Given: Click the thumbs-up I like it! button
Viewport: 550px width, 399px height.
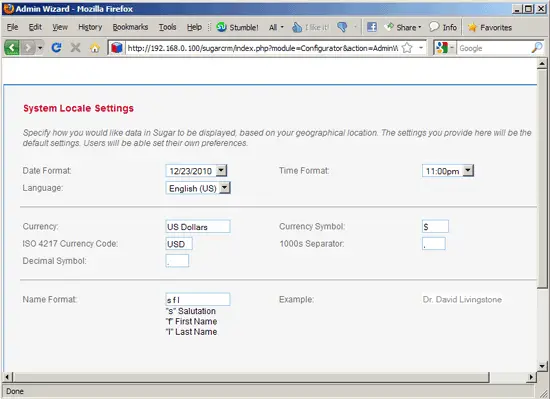Looking at the screenshot, I should 310,27.
